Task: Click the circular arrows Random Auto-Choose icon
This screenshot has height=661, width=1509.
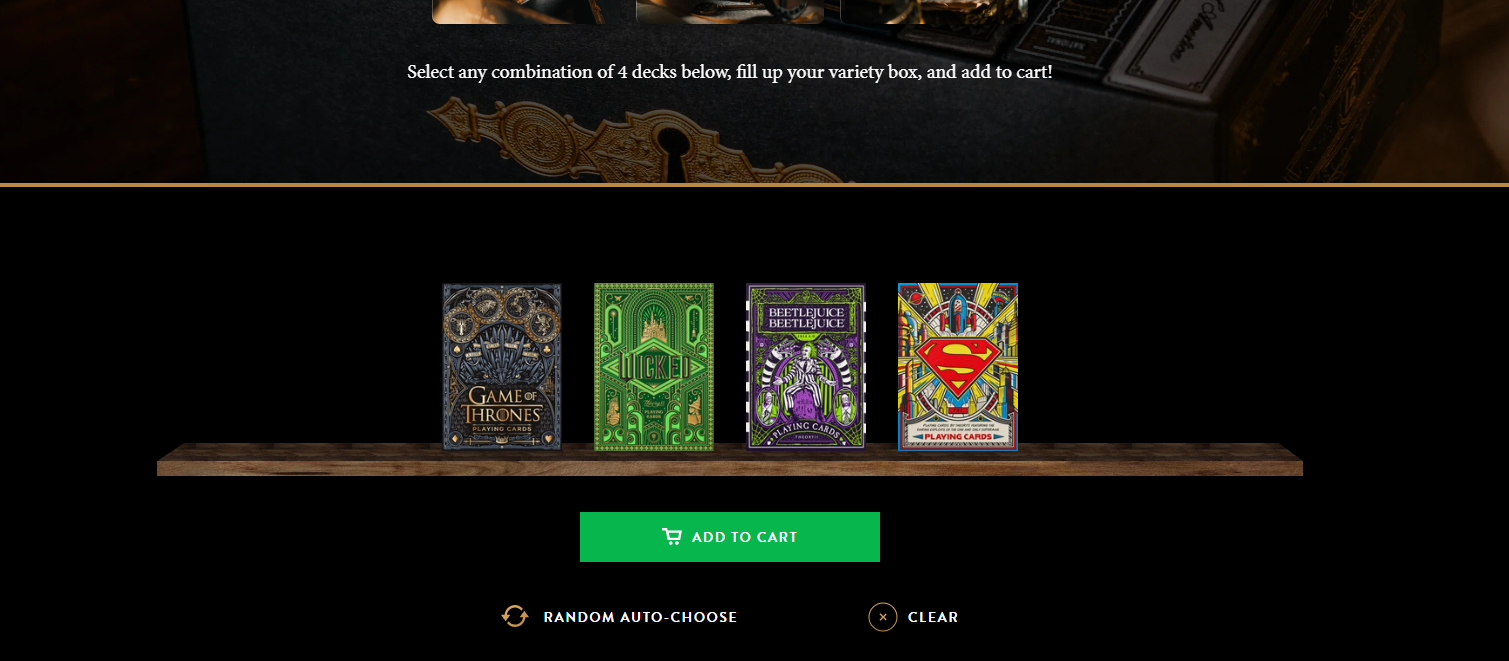Action: (515, 616)
